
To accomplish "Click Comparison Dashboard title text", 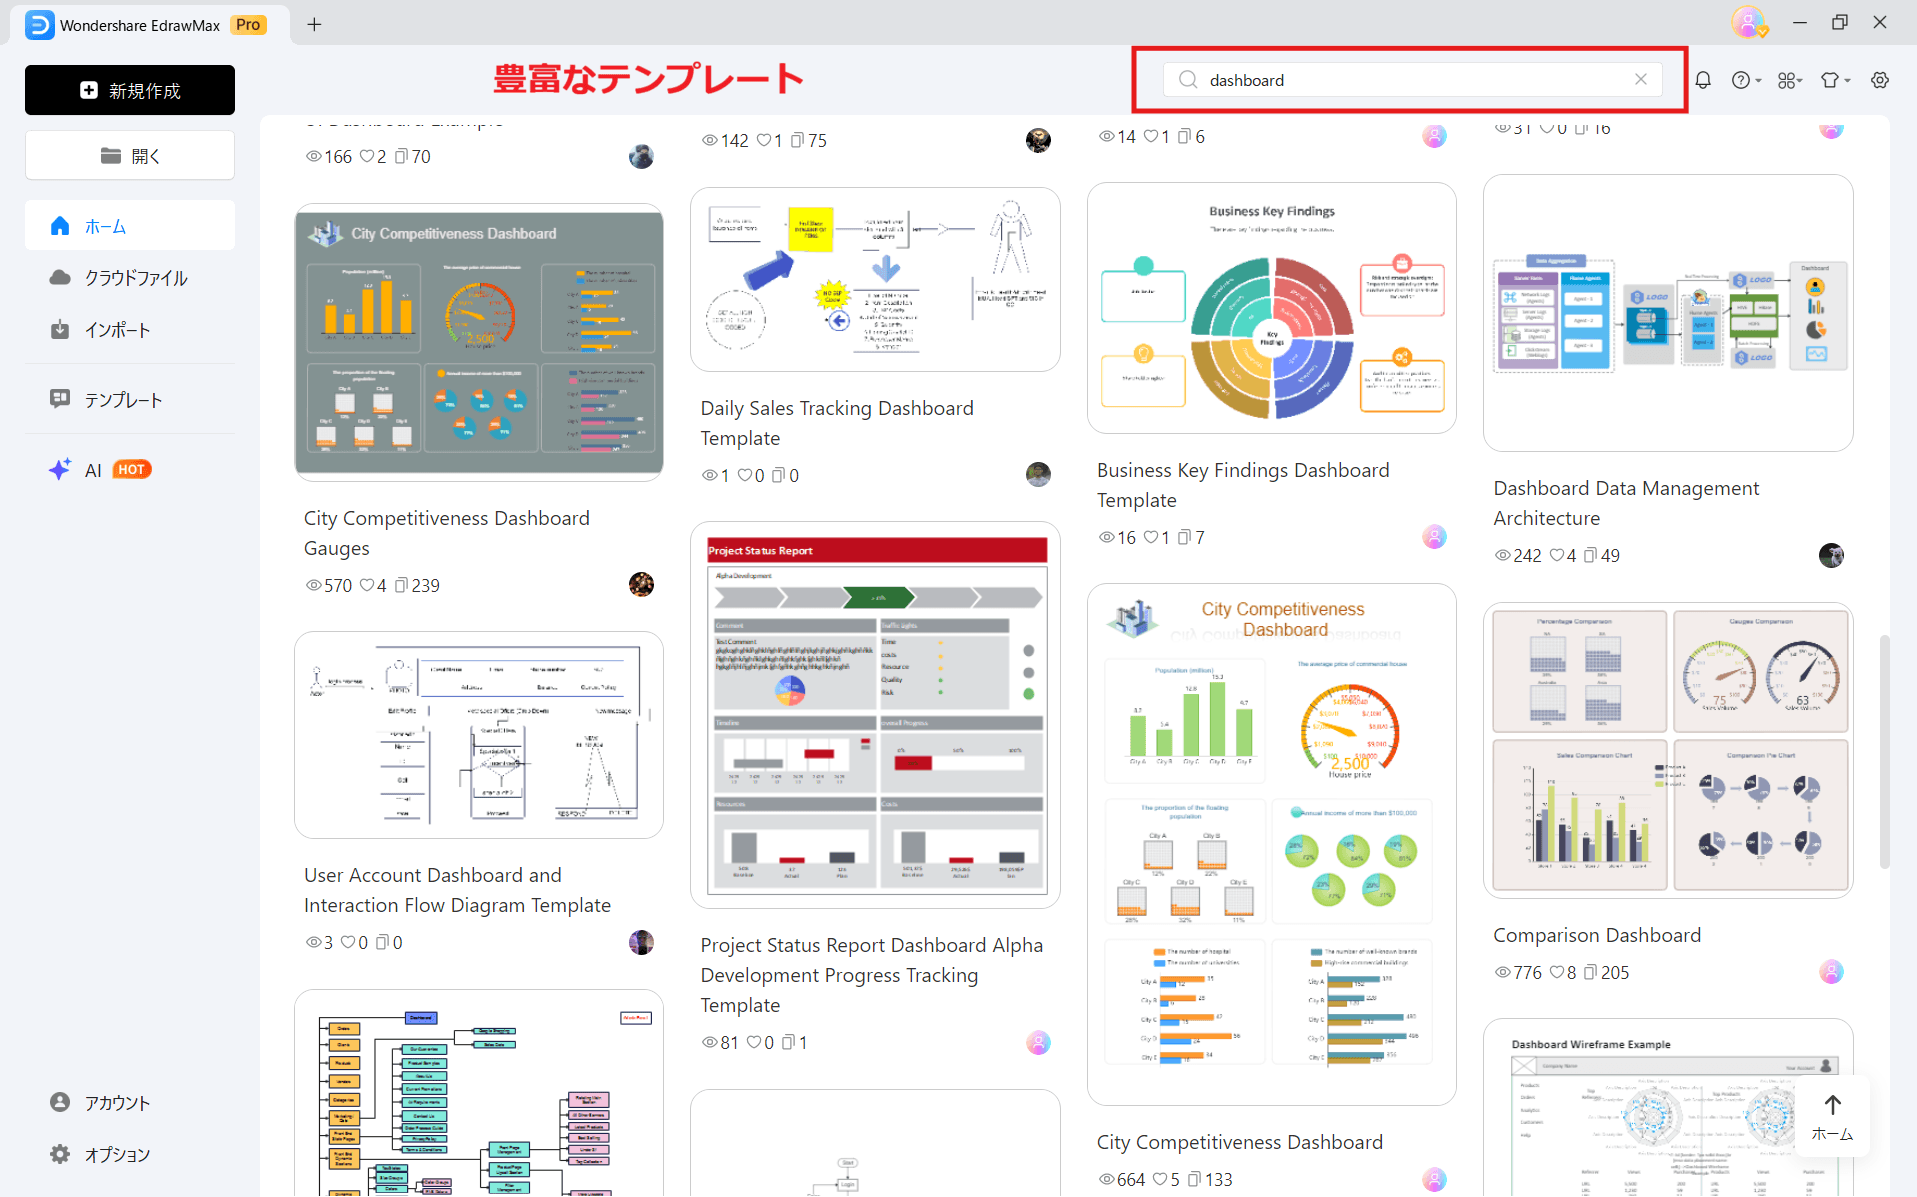I will point(1597,935).
